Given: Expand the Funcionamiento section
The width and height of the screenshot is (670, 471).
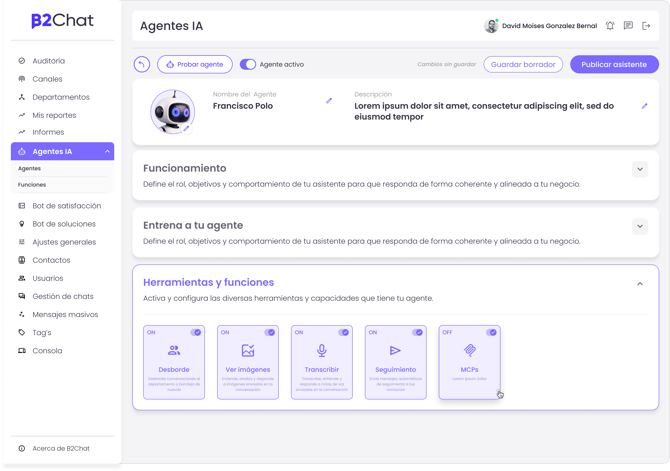Looking at the screenshot, I should (640, 169).
